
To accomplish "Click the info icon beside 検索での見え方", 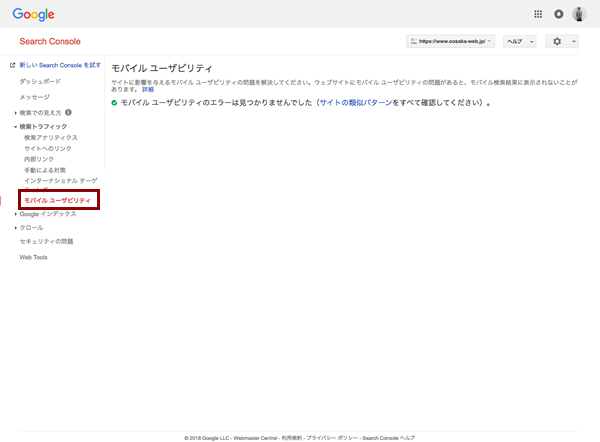I will 68,112.
